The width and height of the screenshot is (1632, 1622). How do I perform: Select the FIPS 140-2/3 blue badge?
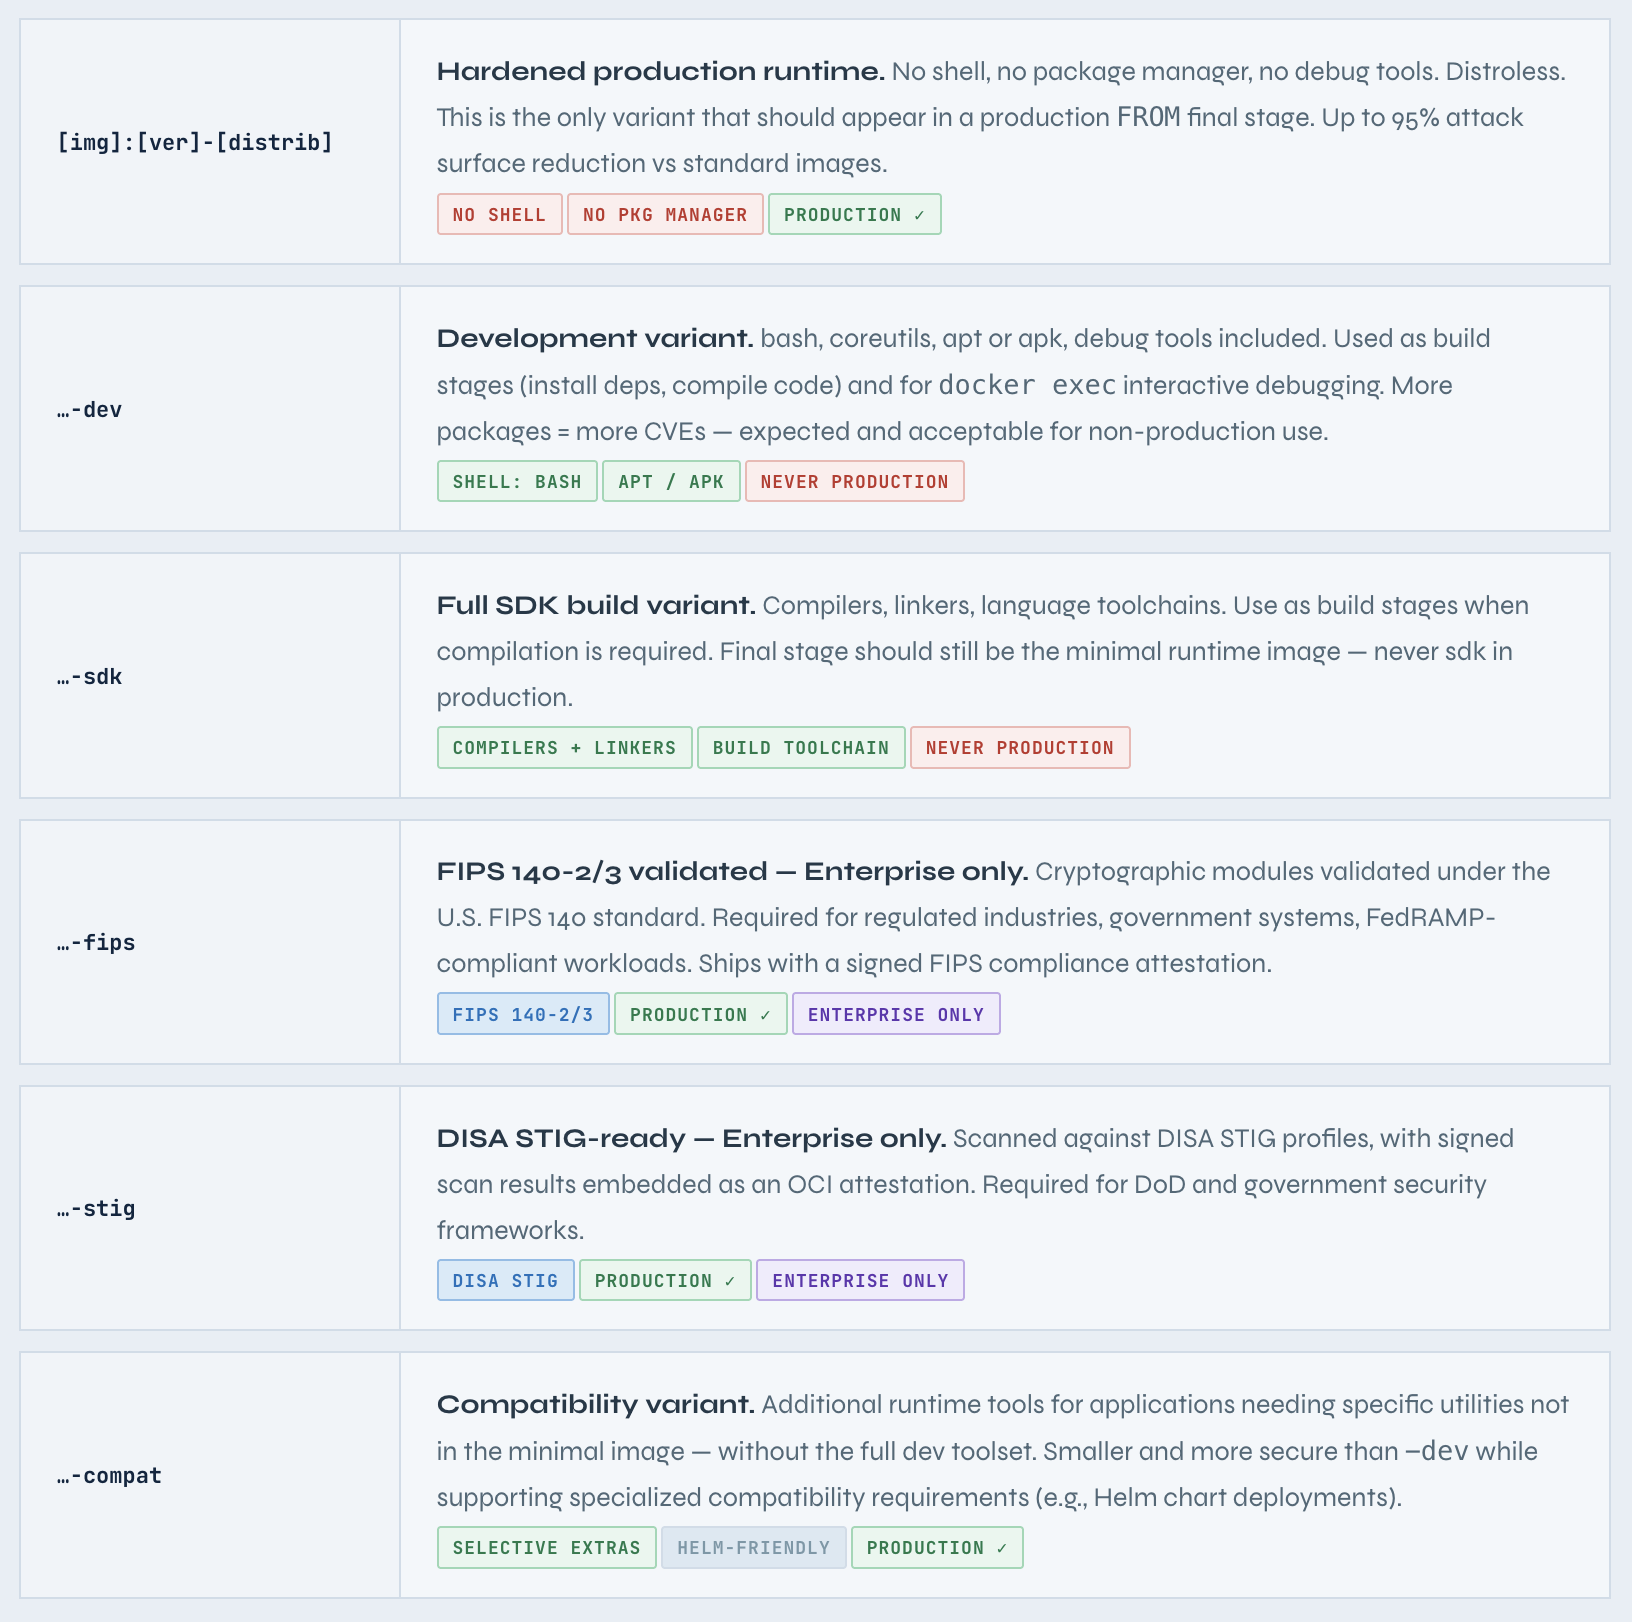523,1015
